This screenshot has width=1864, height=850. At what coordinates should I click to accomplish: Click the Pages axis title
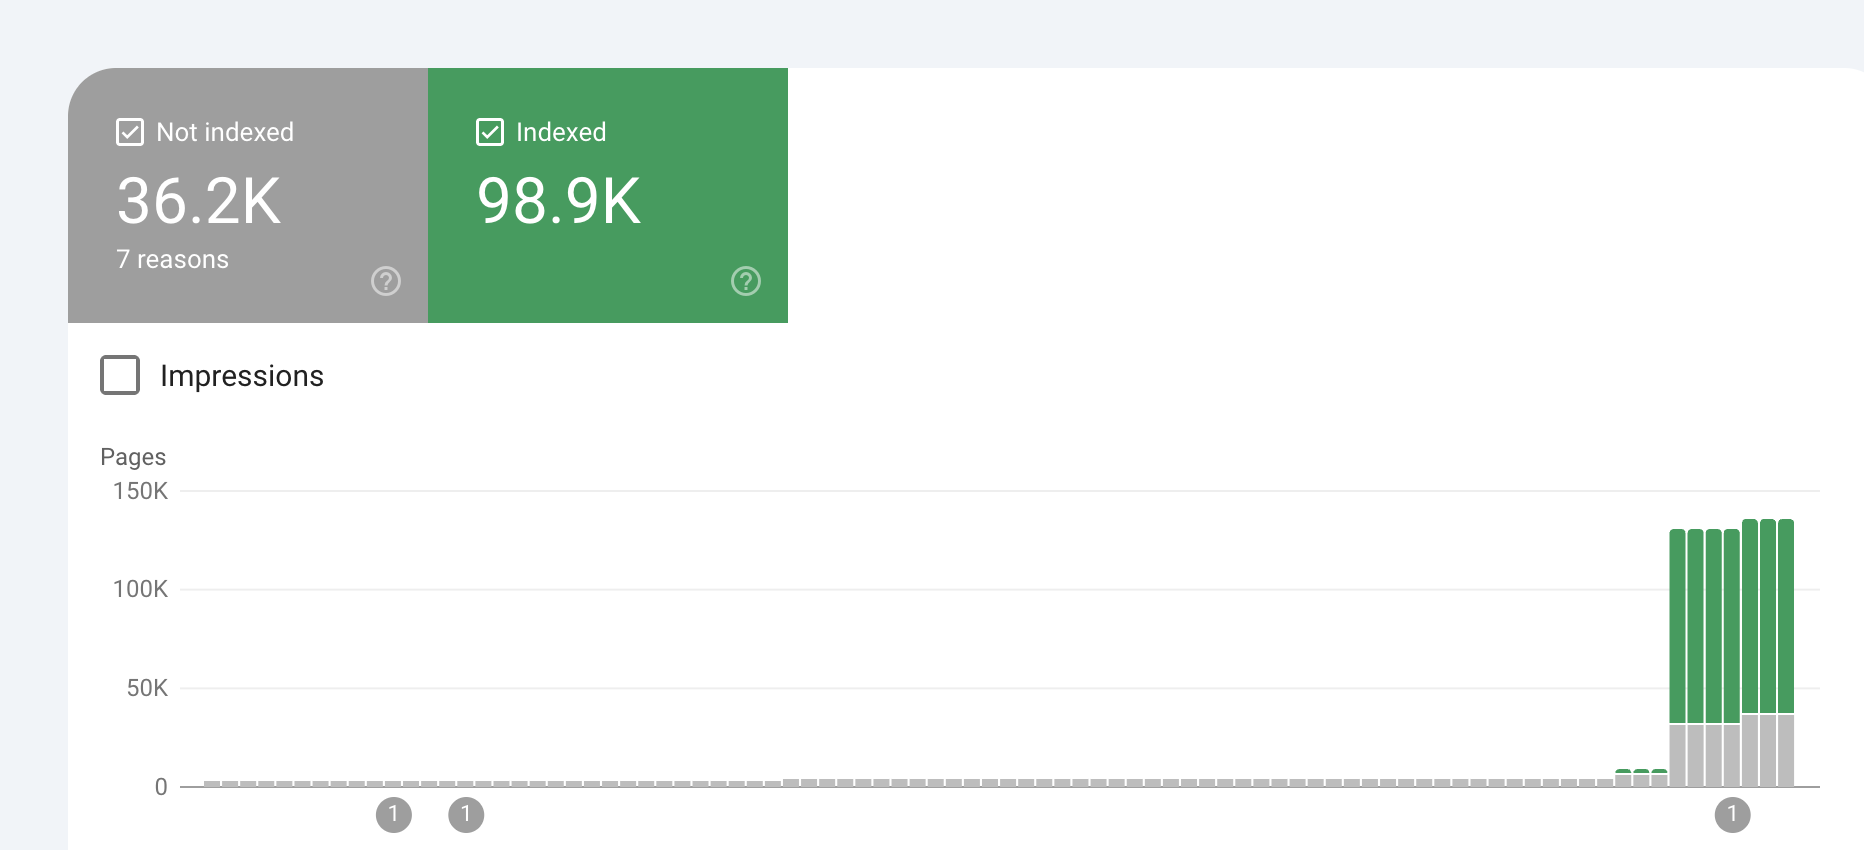133,457
